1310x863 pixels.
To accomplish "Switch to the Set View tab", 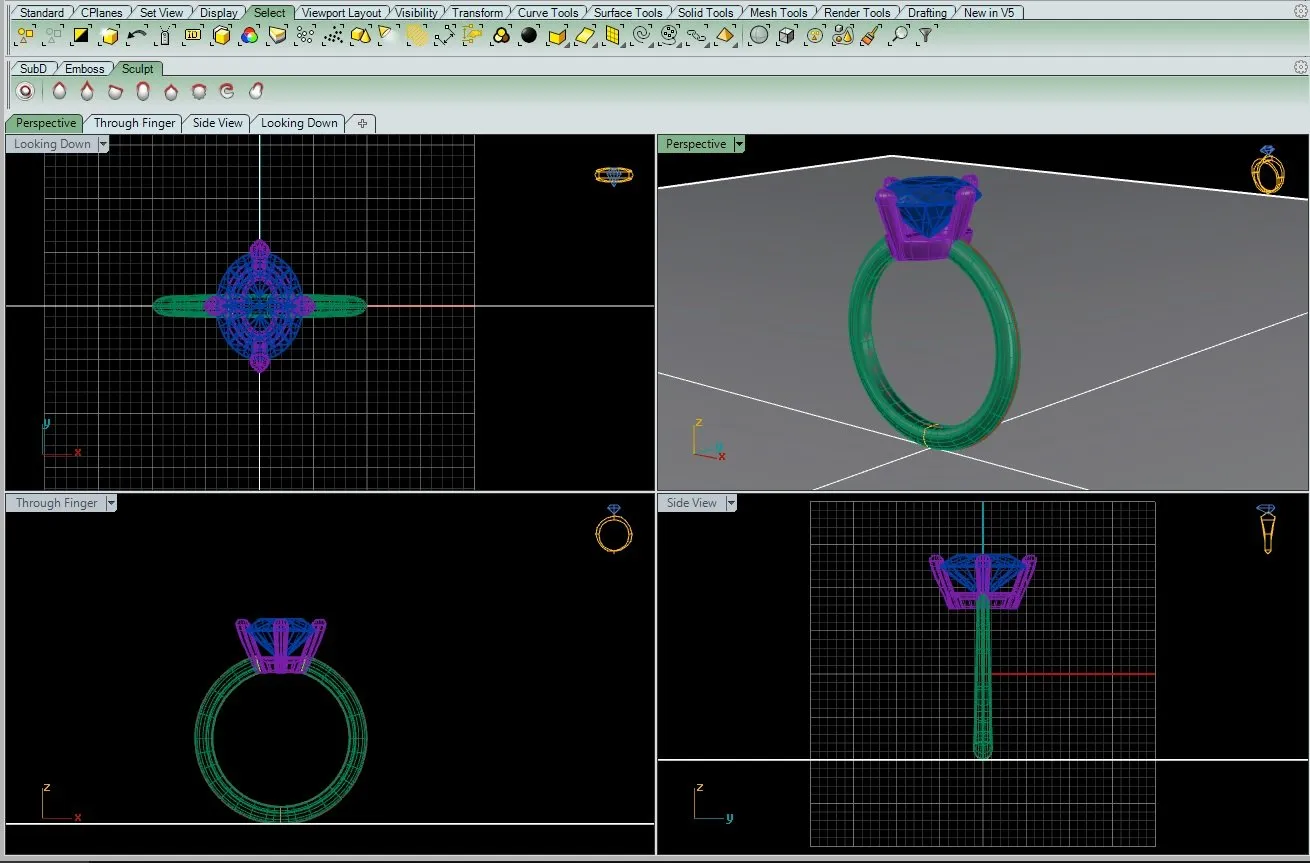I will (161, 13).
